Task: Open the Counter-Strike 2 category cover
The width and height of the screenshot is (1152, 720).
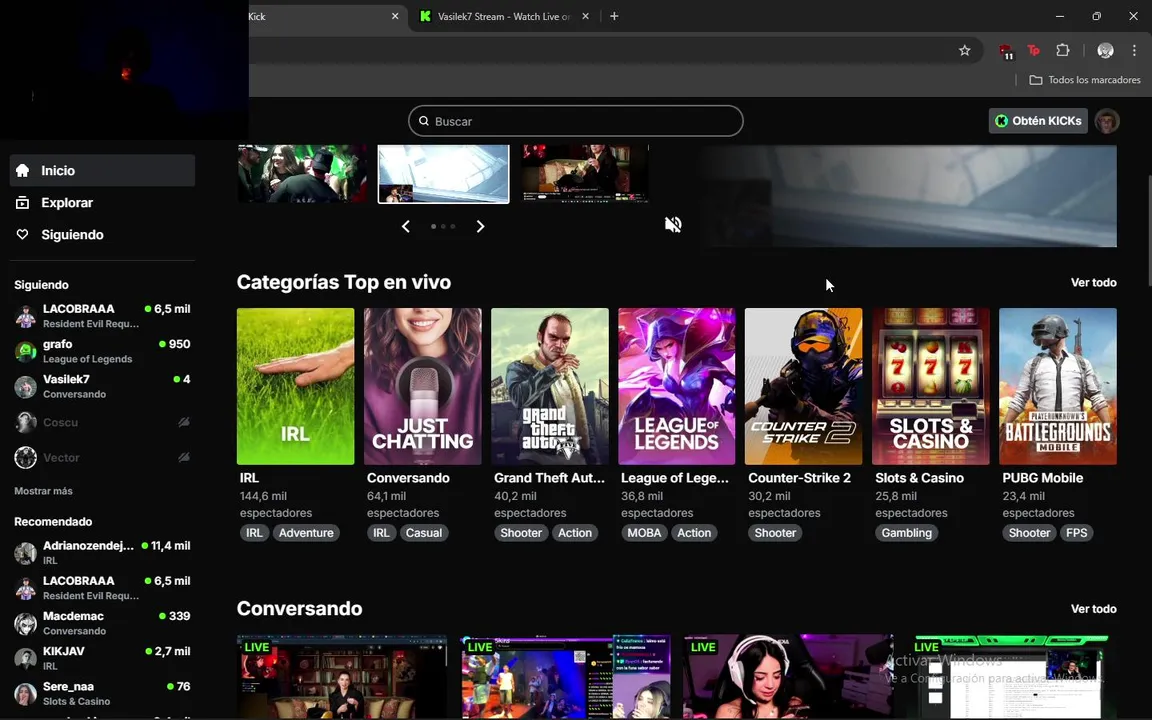Action: pos(804,386)
